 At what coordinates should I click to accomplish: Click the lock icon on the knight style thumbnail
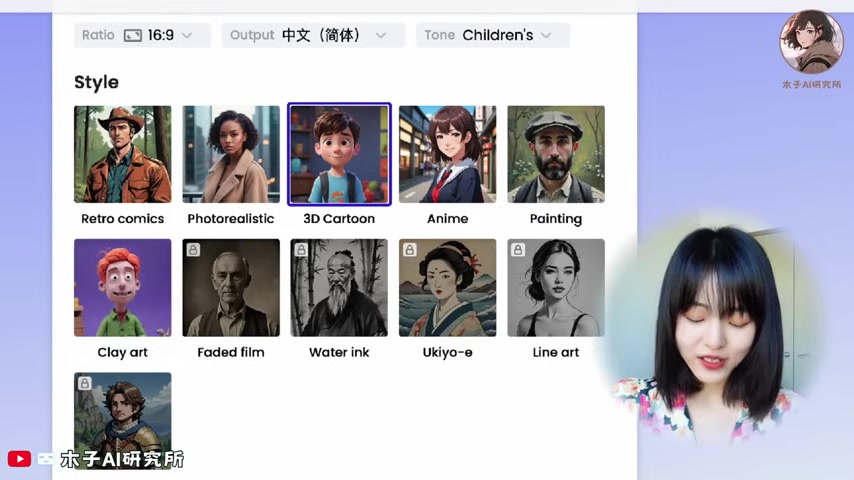[x=84, y=383]
